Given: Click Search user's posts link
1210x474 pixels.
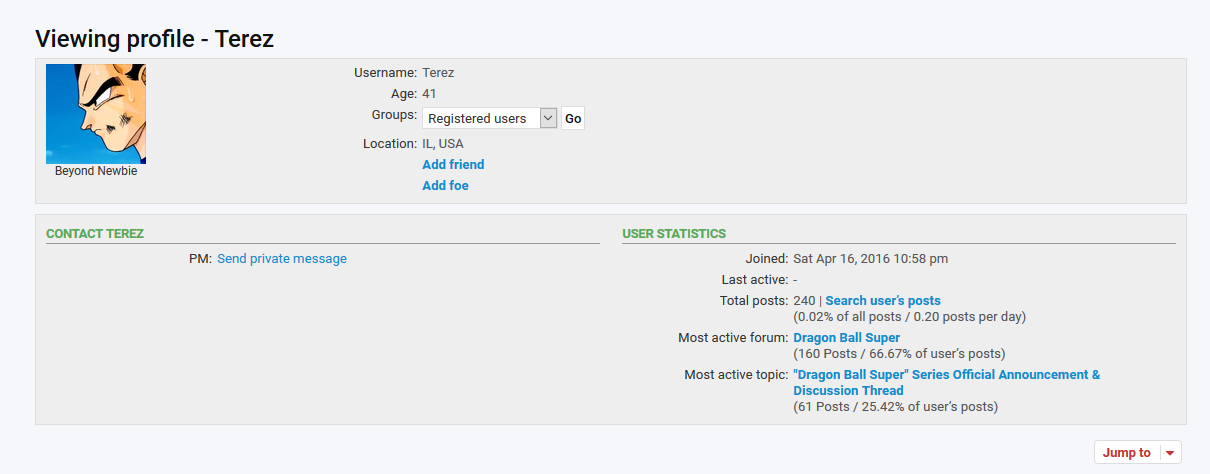Looking at the screenshot, I should coord(883,301).
